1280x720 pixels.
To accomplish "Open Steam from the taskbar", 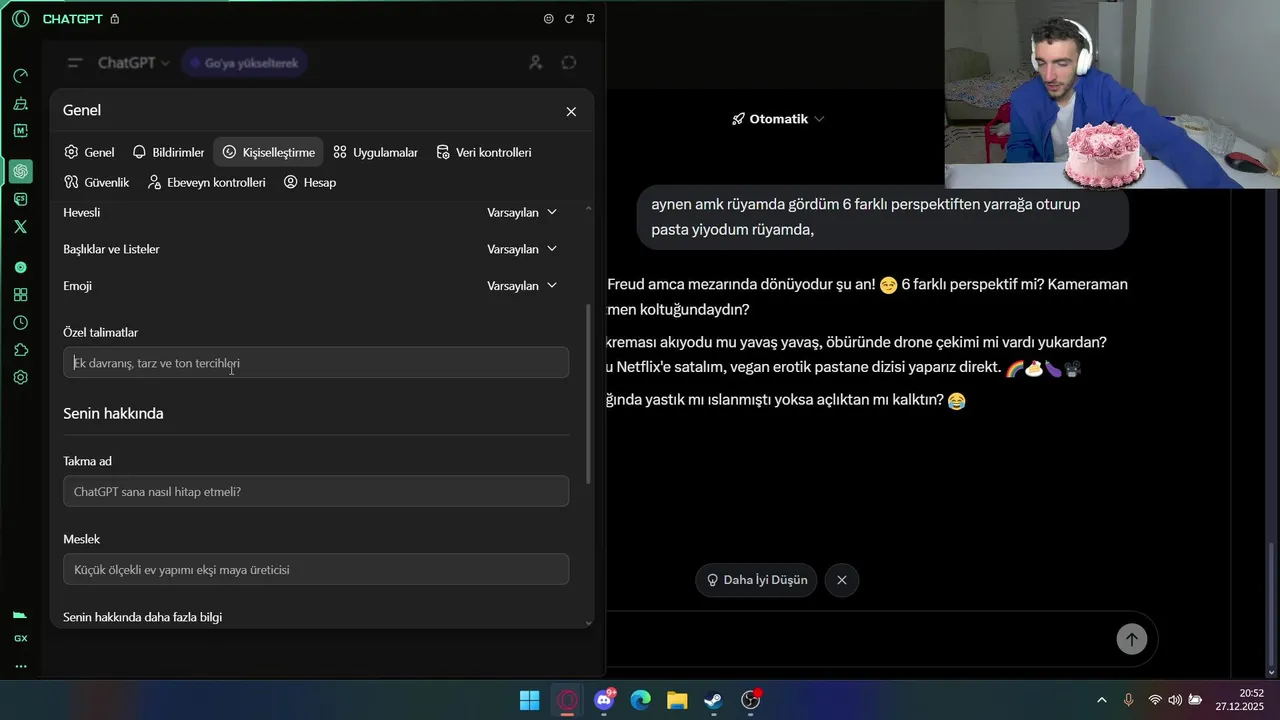I will click(713, 700).
